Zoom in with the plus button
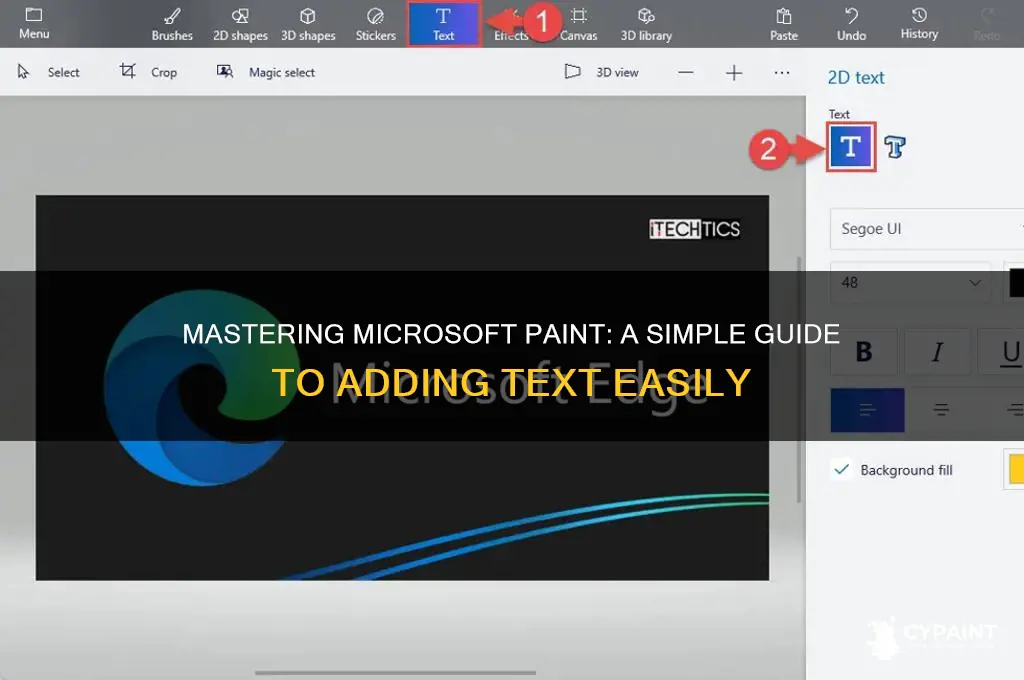This screenshot has height=680, width=1024. [734, 72]
